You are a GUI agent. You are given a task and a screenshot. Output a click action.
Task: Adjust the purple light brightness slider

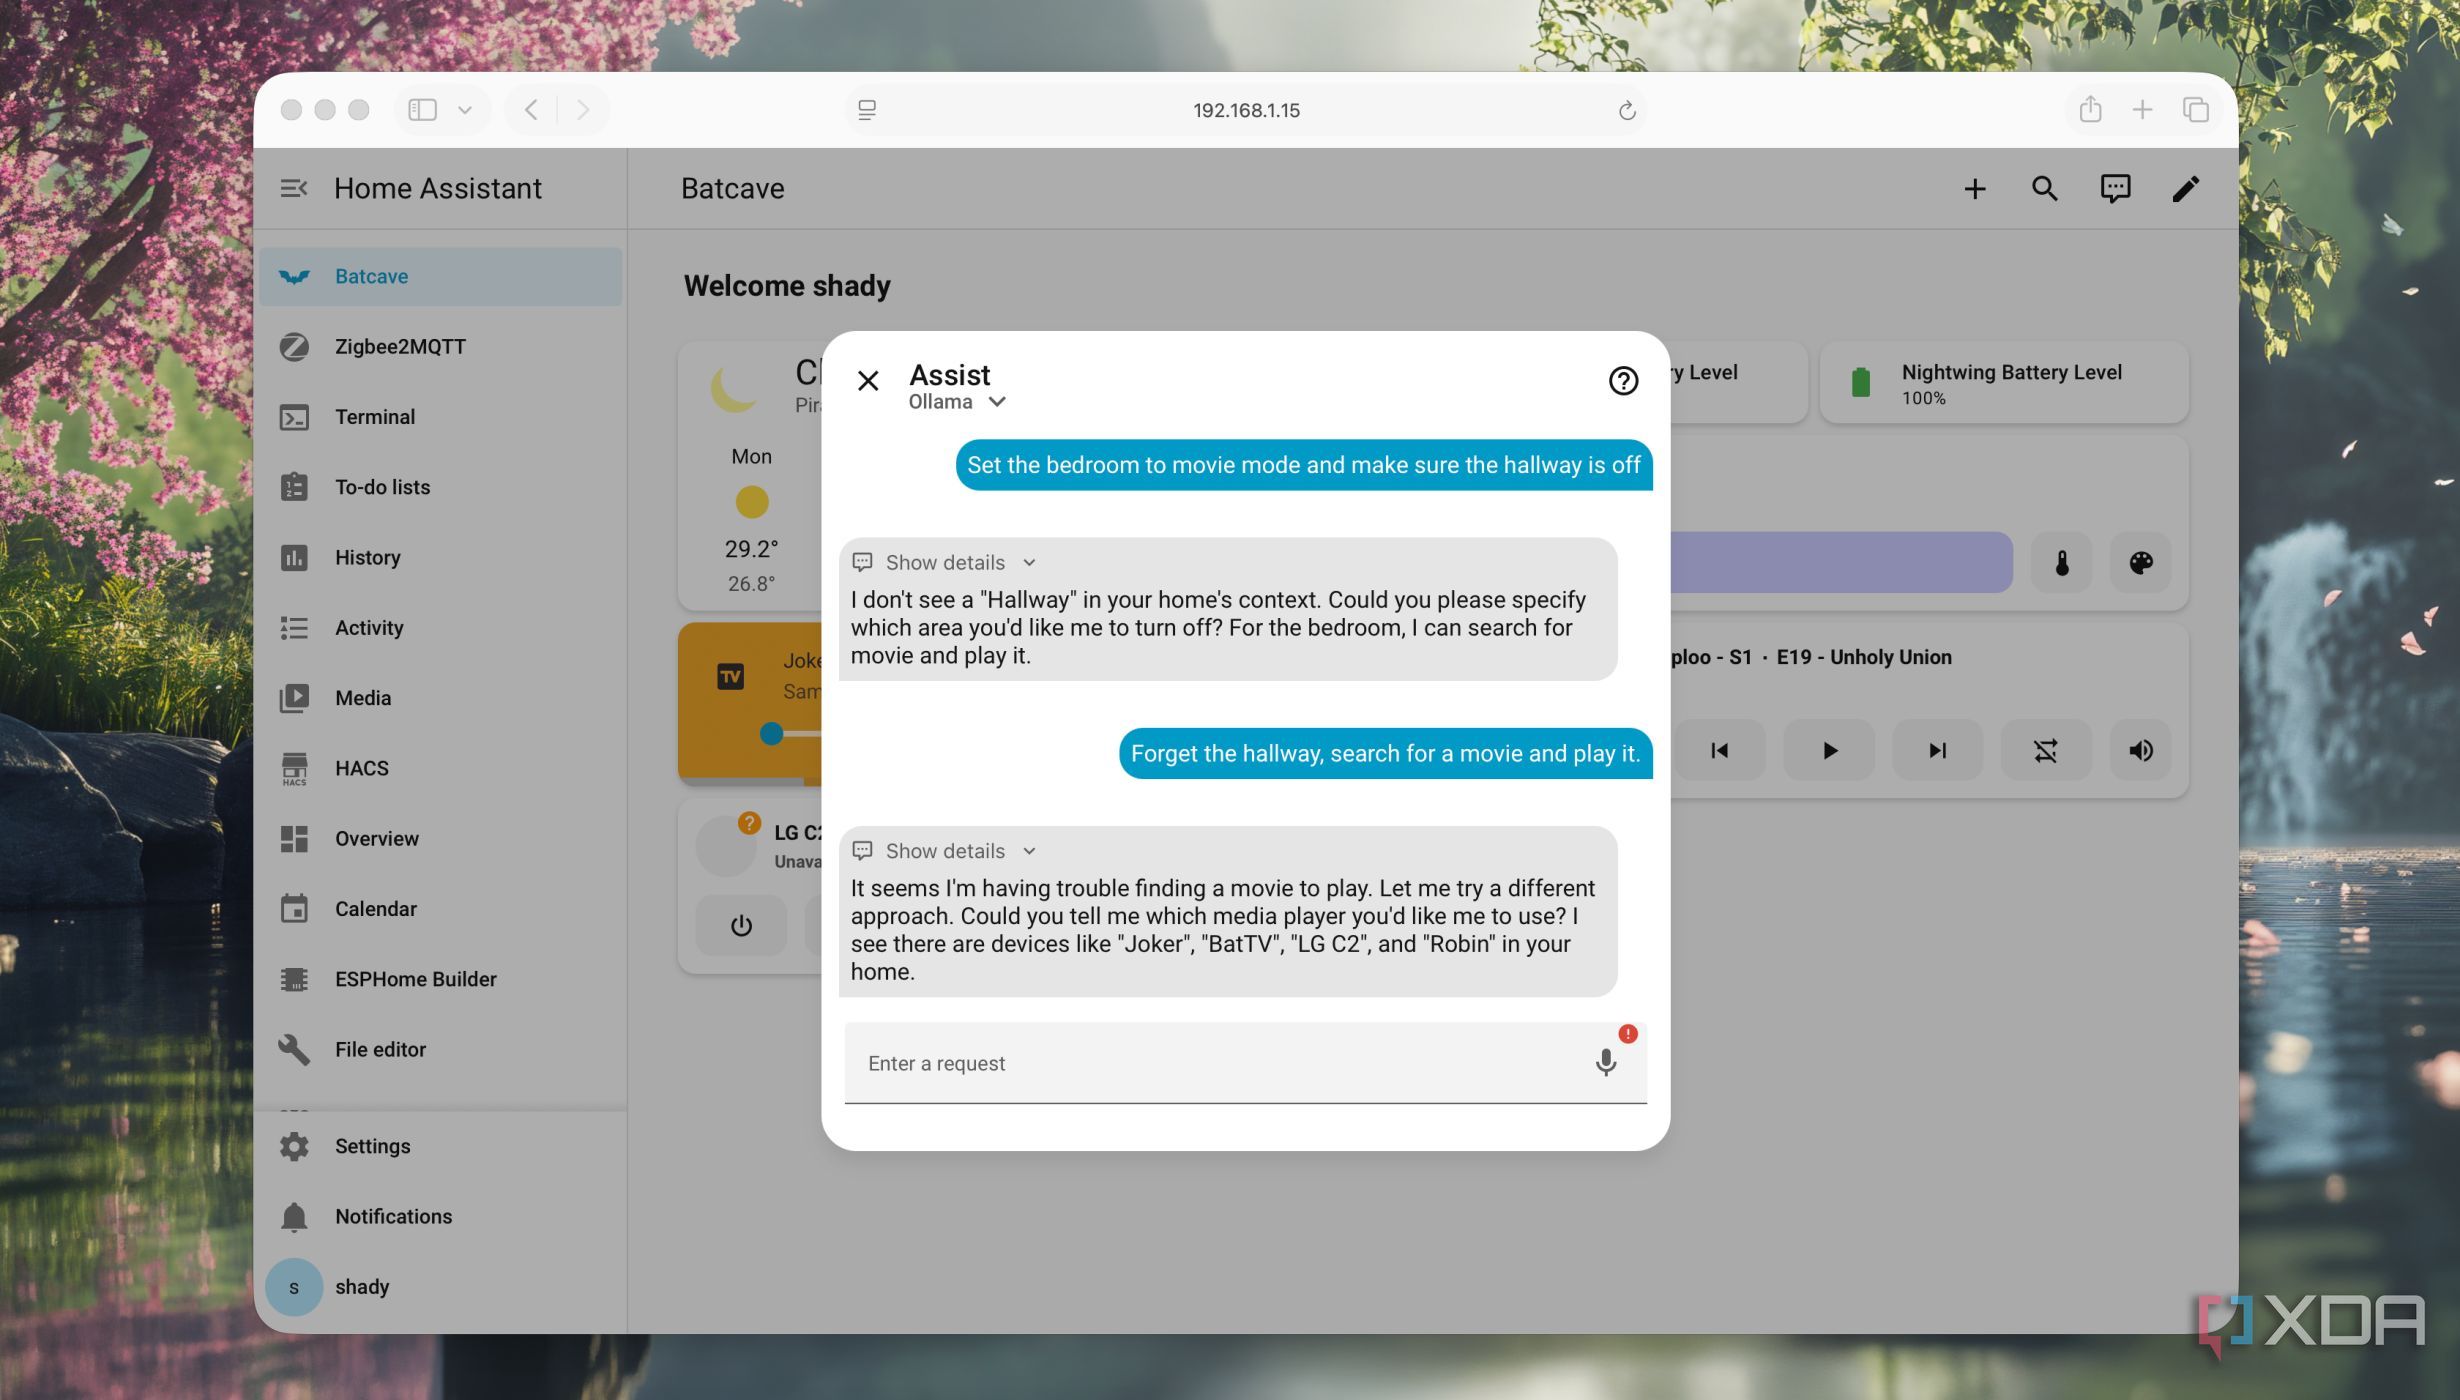pos(1840,562)
